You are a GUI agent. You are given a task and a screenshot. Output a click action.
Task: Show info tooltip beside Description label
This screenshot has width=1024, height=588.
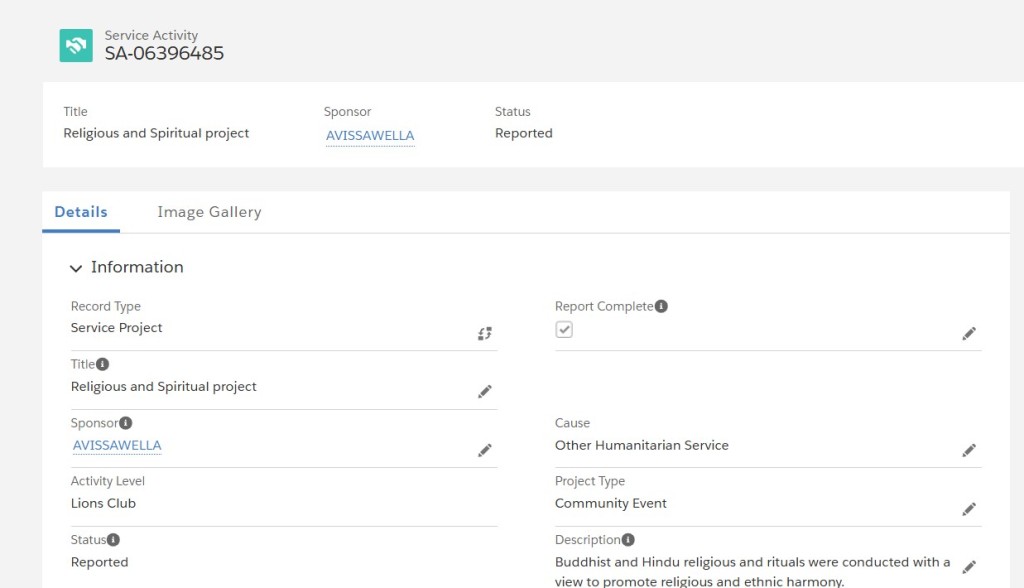tap(628, 540)
